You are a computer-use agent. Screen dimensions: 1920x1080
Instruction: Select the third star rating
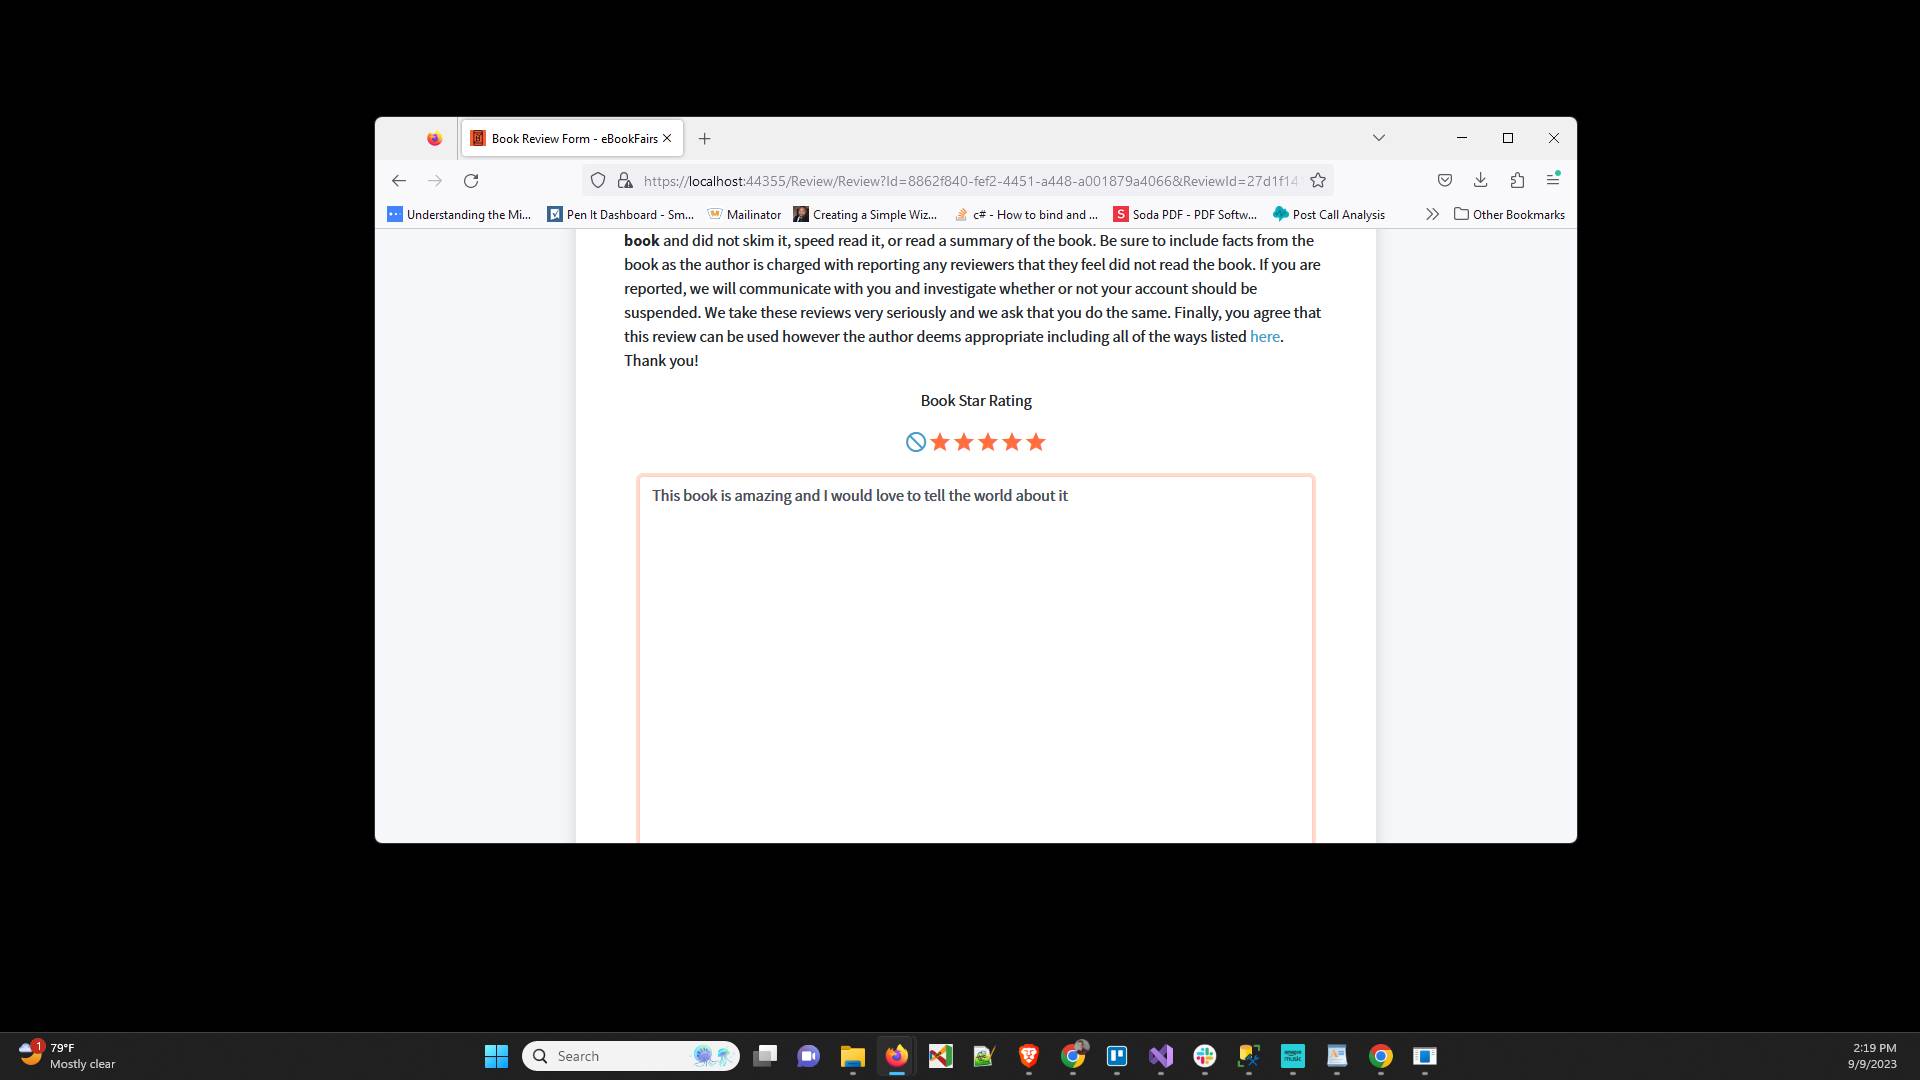point(987,441)
